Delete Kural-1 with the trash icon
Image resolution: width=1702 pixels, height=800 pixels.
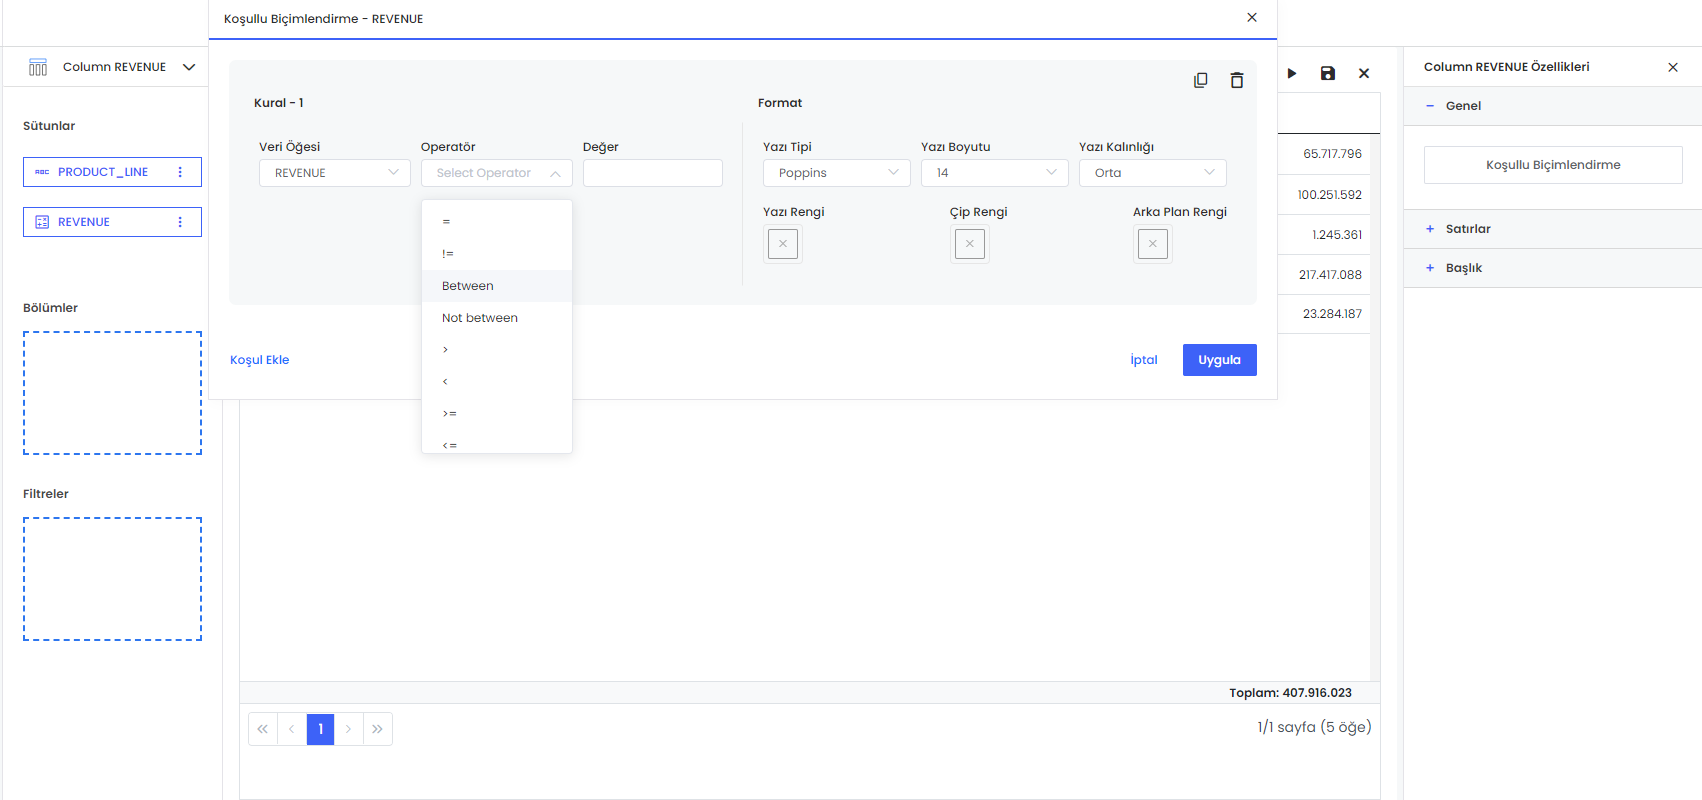(1237, 80)
